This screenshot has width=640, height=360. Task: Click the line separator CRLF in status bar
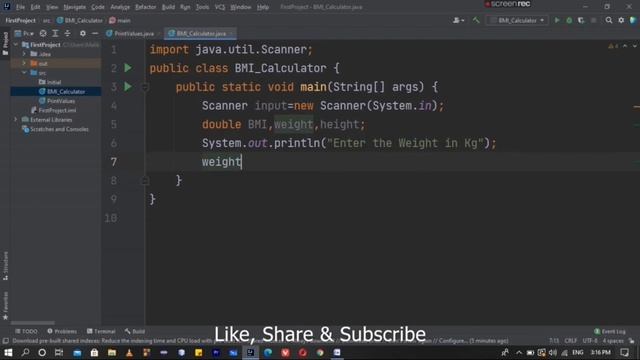tap(571, 340)
